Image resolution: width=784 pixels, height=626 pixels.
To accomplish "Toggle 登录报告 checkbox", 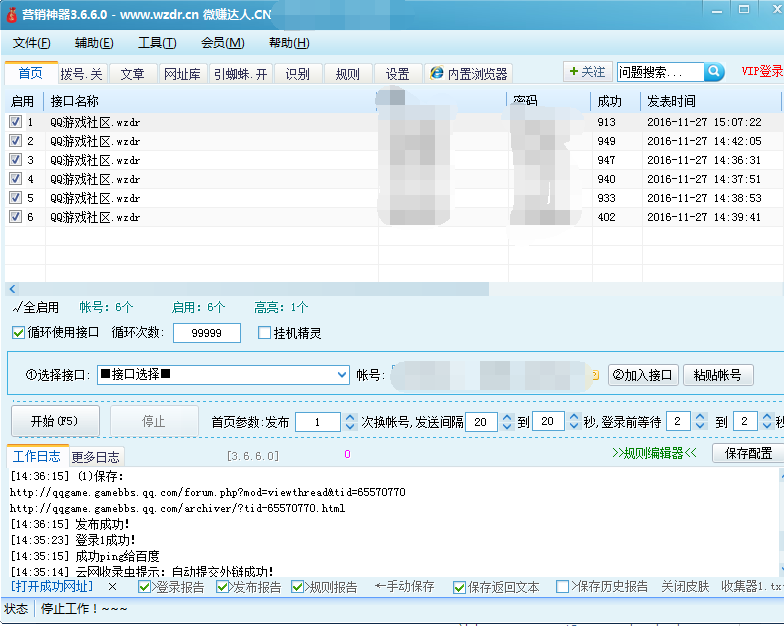I will click(144, 587).
